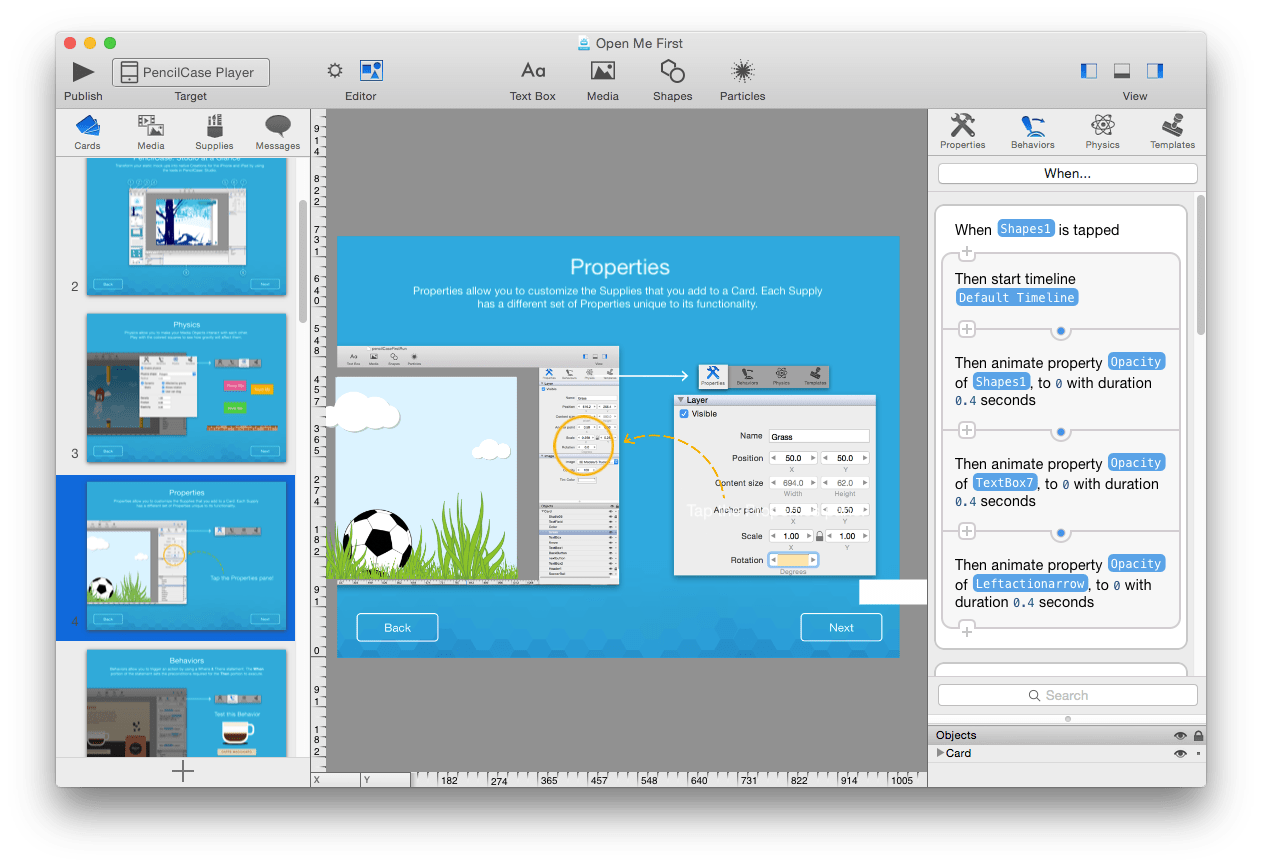Select the Behaviors card thumbnail

click(186, 702)
